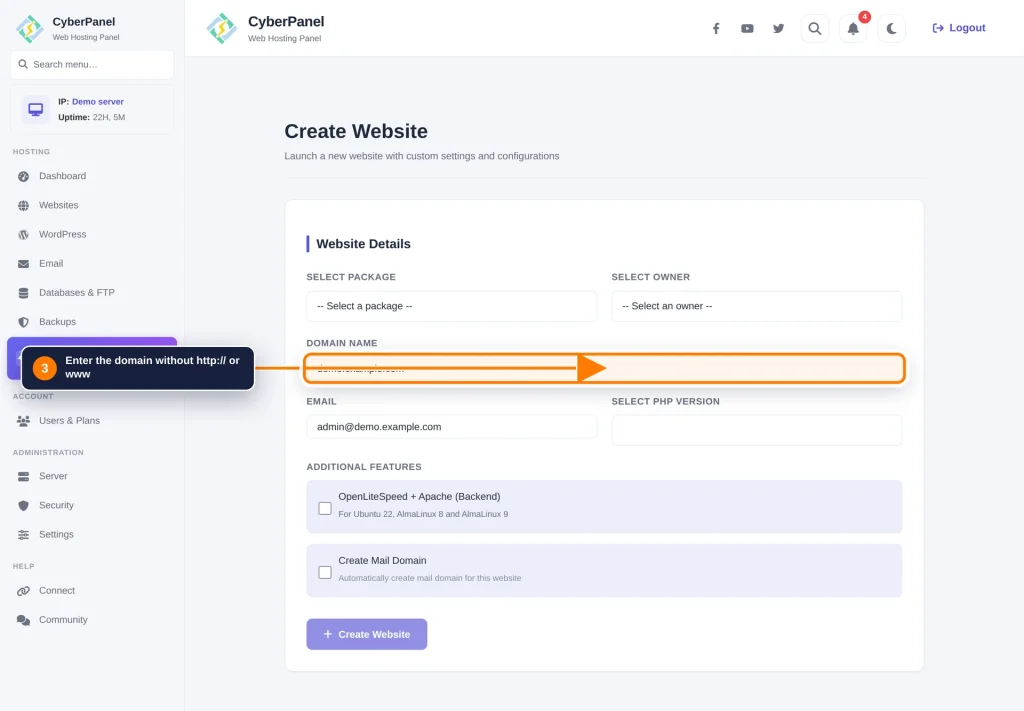
Task: Click the Websites globe icon
Action: (x=24, y=206)
